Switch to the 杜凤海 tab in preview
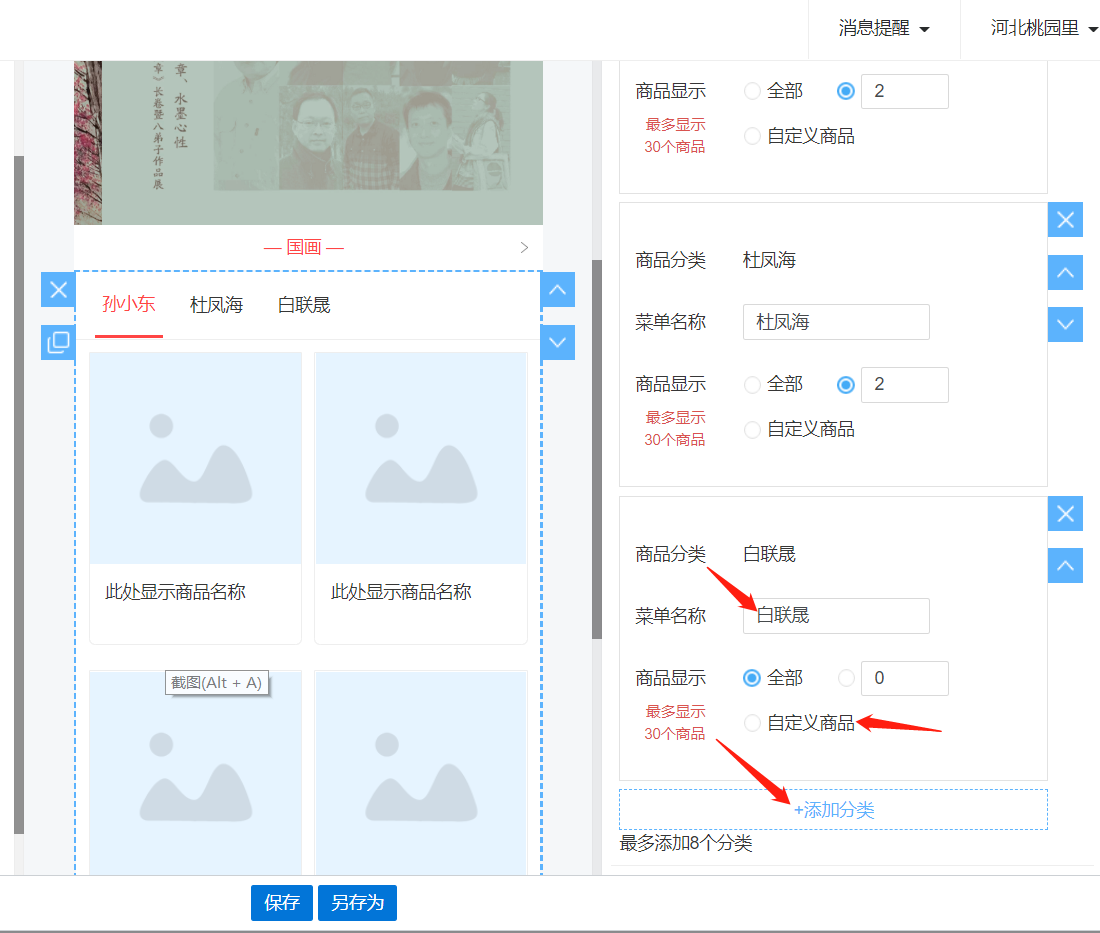 click(216, 305)
